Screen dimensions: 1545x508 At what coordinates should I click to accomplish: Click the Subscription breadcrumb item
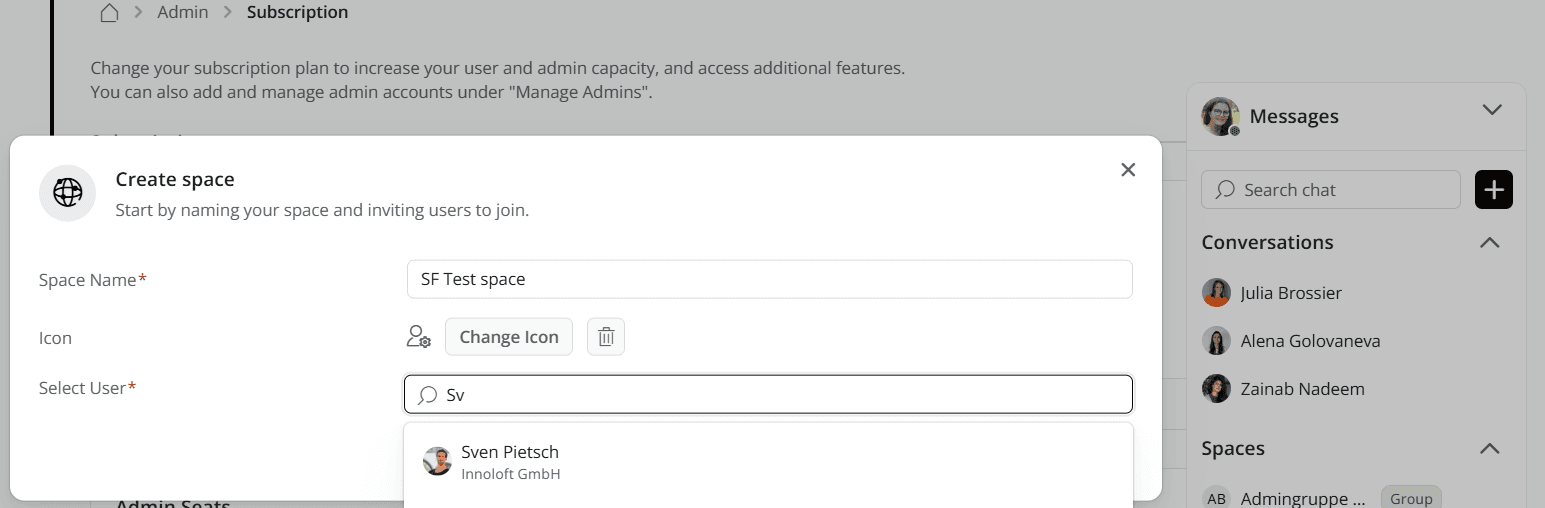pos(297,13)
